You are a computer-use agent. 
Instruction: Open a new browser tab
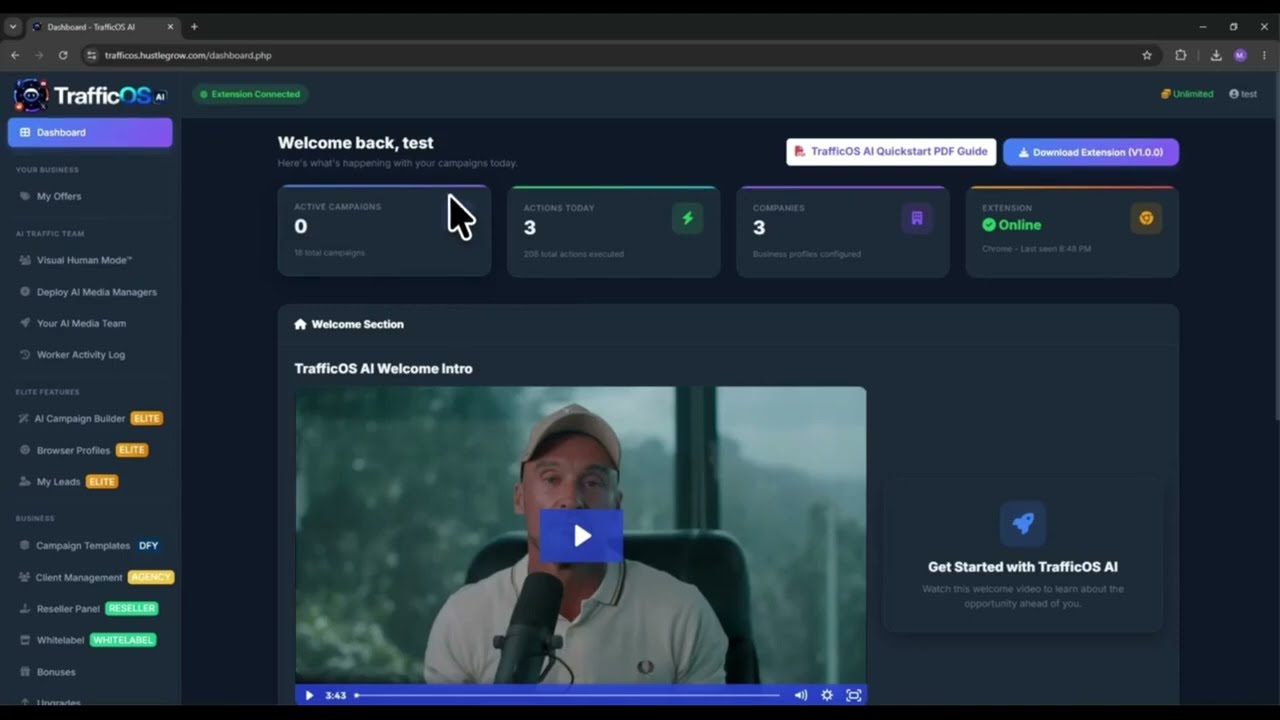[x=194, y=27]
